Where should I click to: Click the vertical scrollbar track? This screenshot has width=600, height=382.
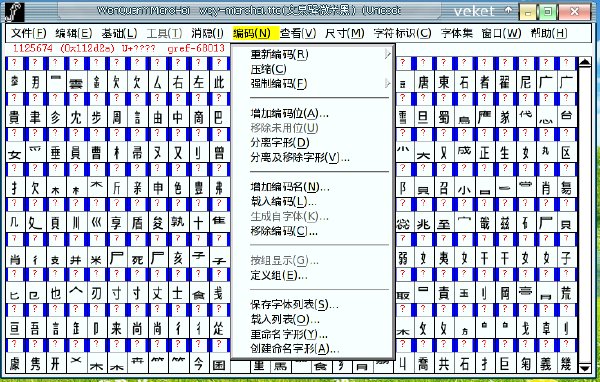pos(584,214)
